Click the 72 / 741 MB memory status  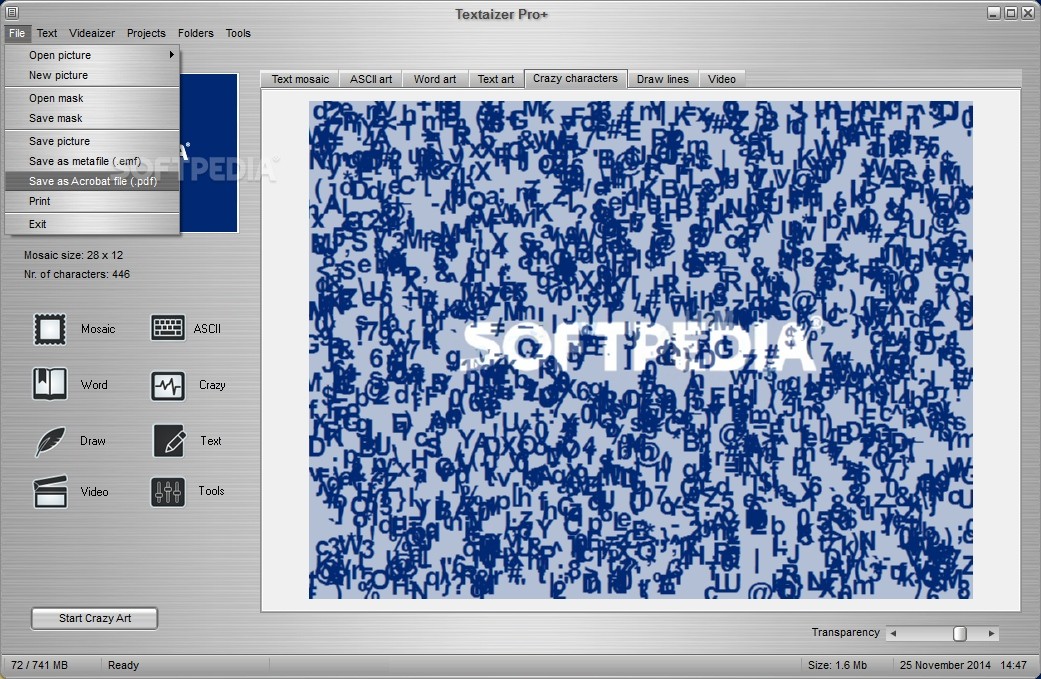pyautogui.click(x=40, y=665)
